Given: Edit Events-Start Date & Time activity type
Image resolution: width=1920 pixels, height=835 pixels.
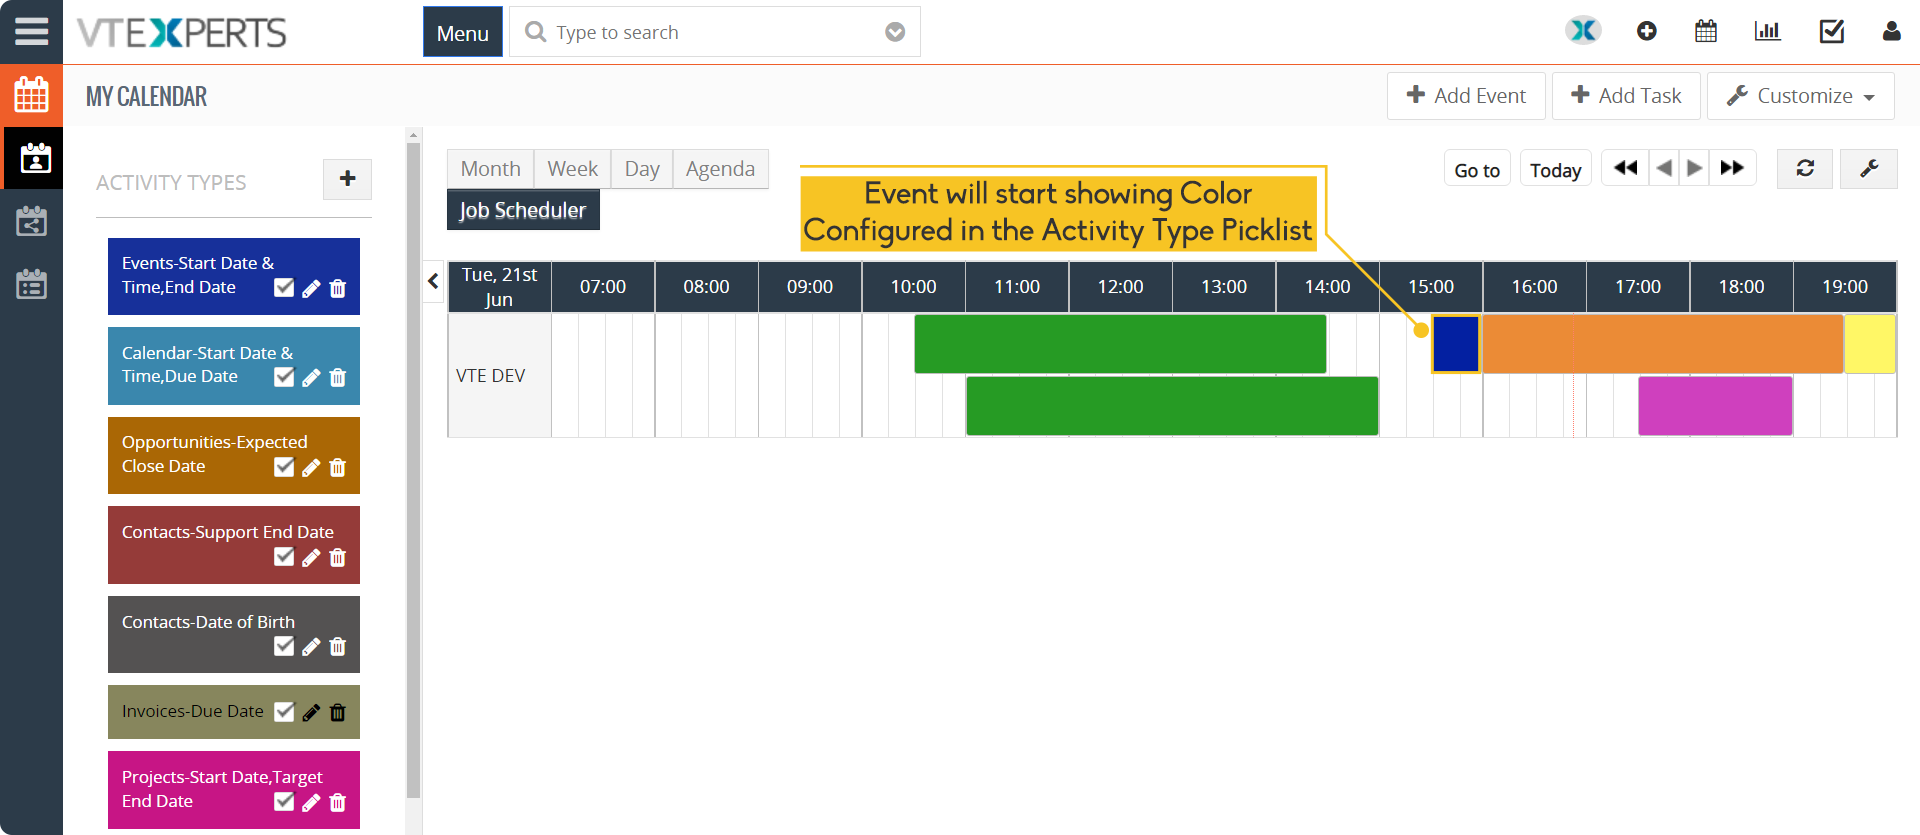Looking at the screenshot, I should click(311, 288).
